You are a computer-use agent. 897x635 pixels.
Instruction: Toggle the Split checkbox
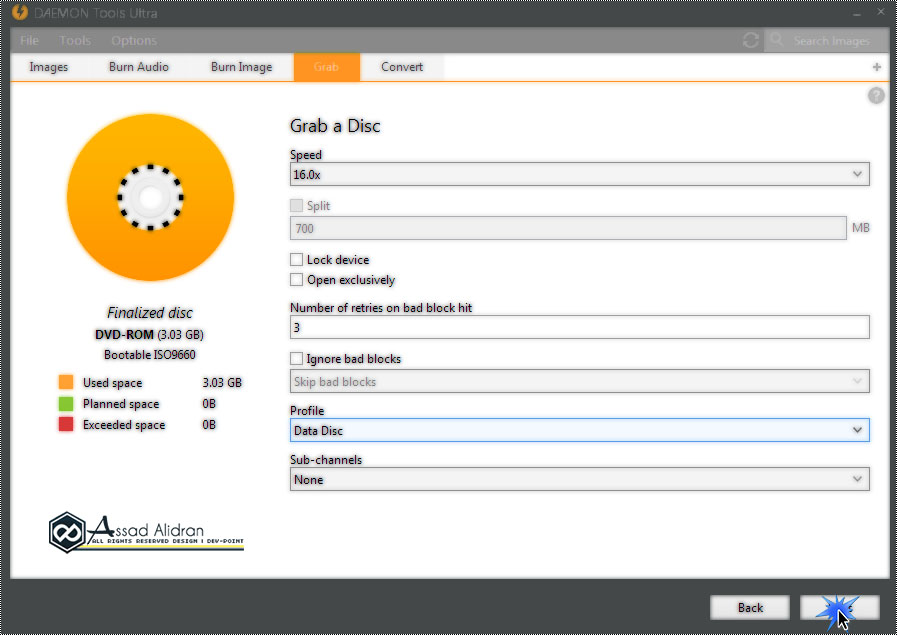pos(296,205)
